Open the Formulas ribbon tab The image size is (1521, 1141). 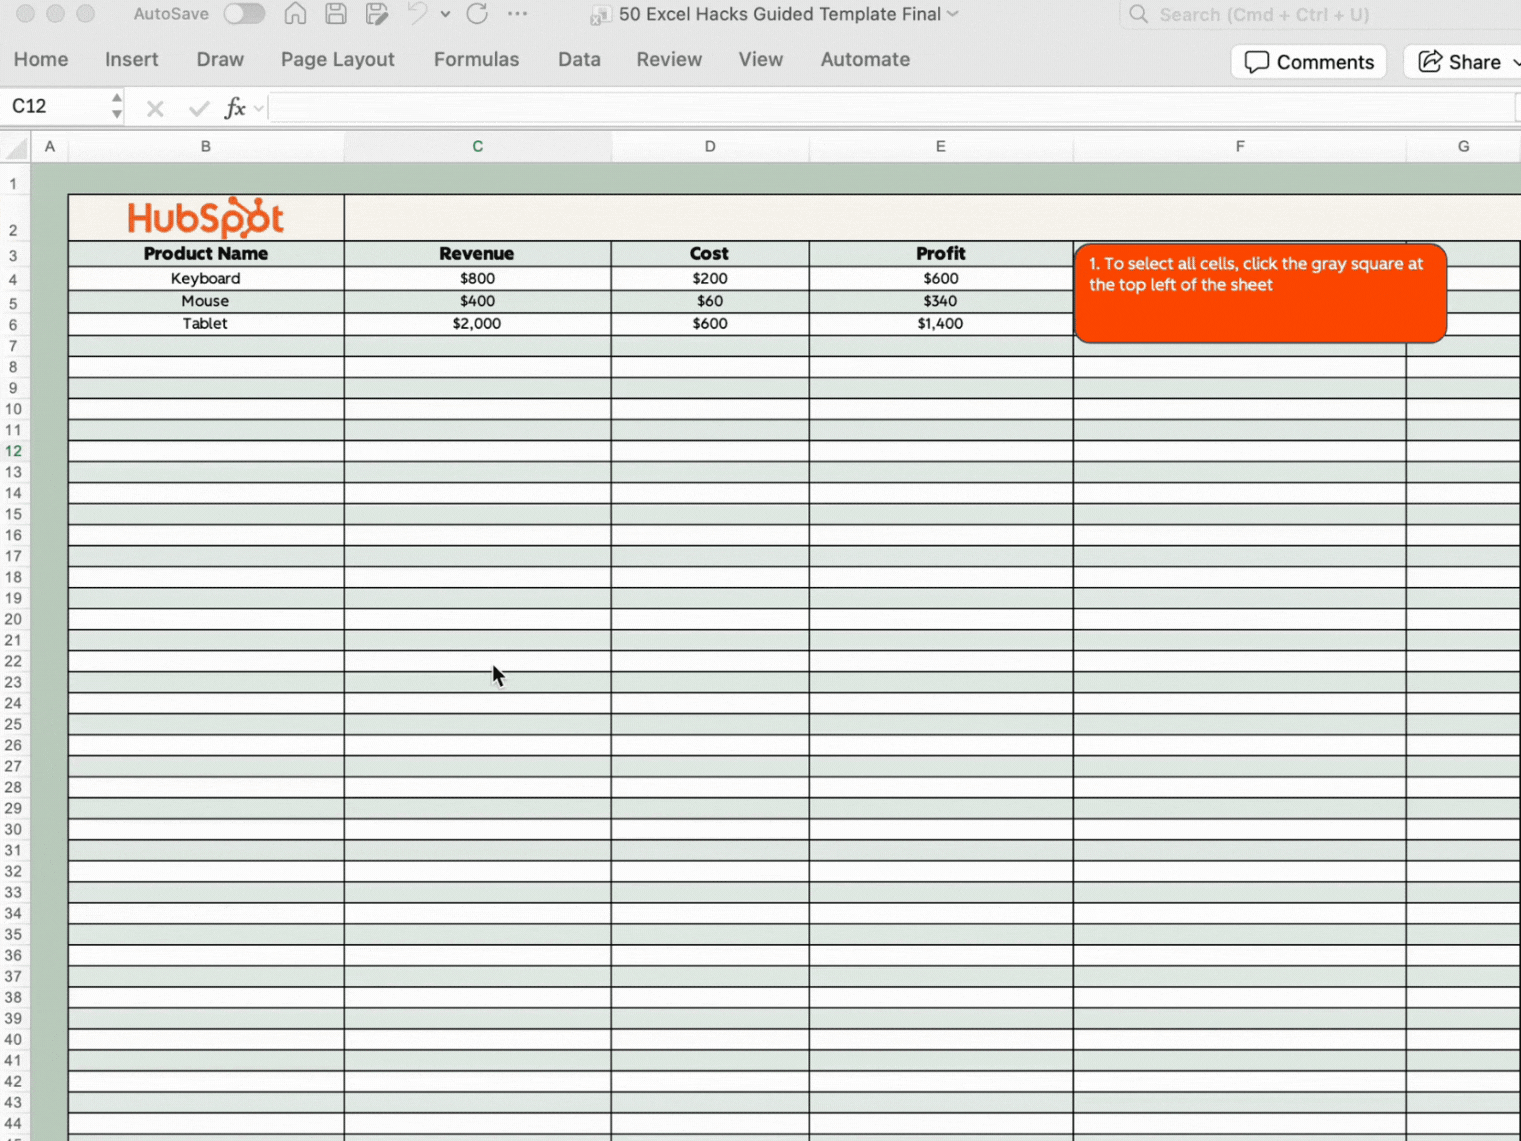click(x=476, y=59)
